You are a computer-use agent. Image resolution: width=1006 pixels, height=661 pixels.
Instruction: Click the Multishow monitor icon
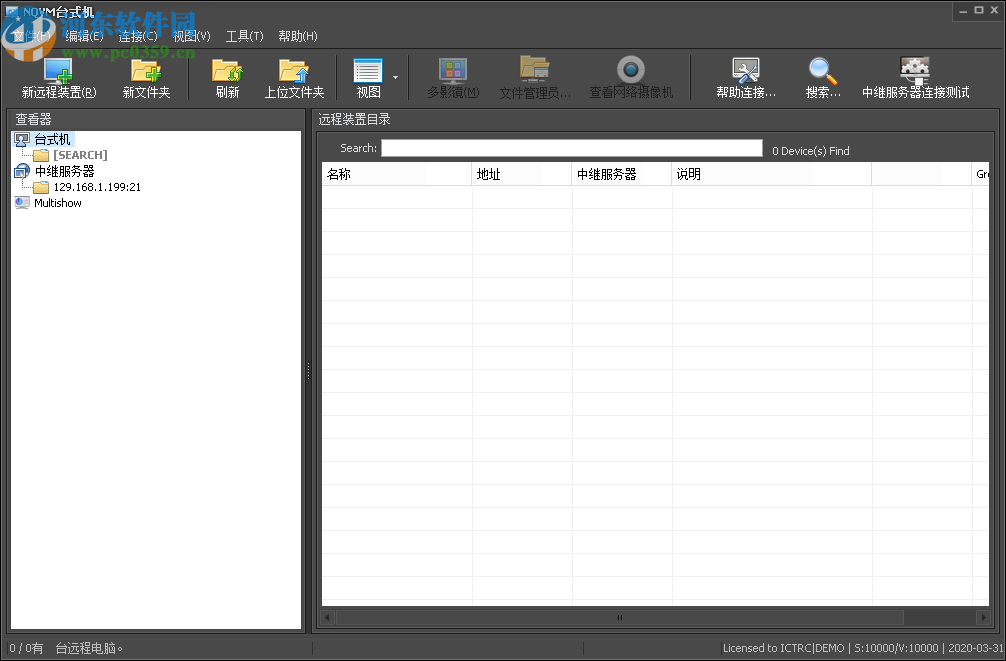click(x=22, y=203)
